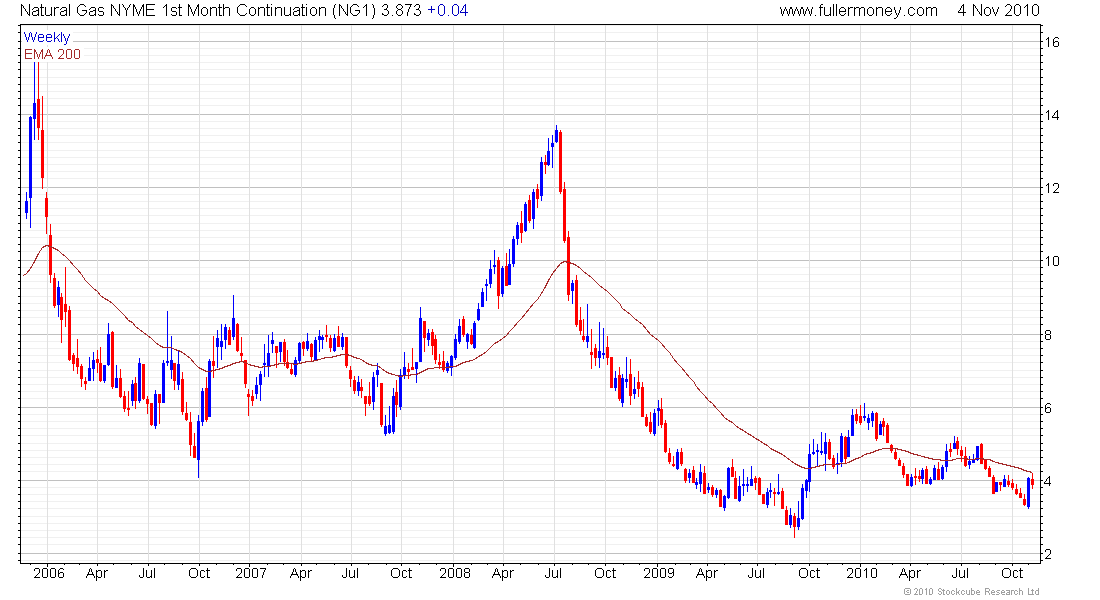
Task: Click the price change +0.04
Action: (x=448, y=11)
